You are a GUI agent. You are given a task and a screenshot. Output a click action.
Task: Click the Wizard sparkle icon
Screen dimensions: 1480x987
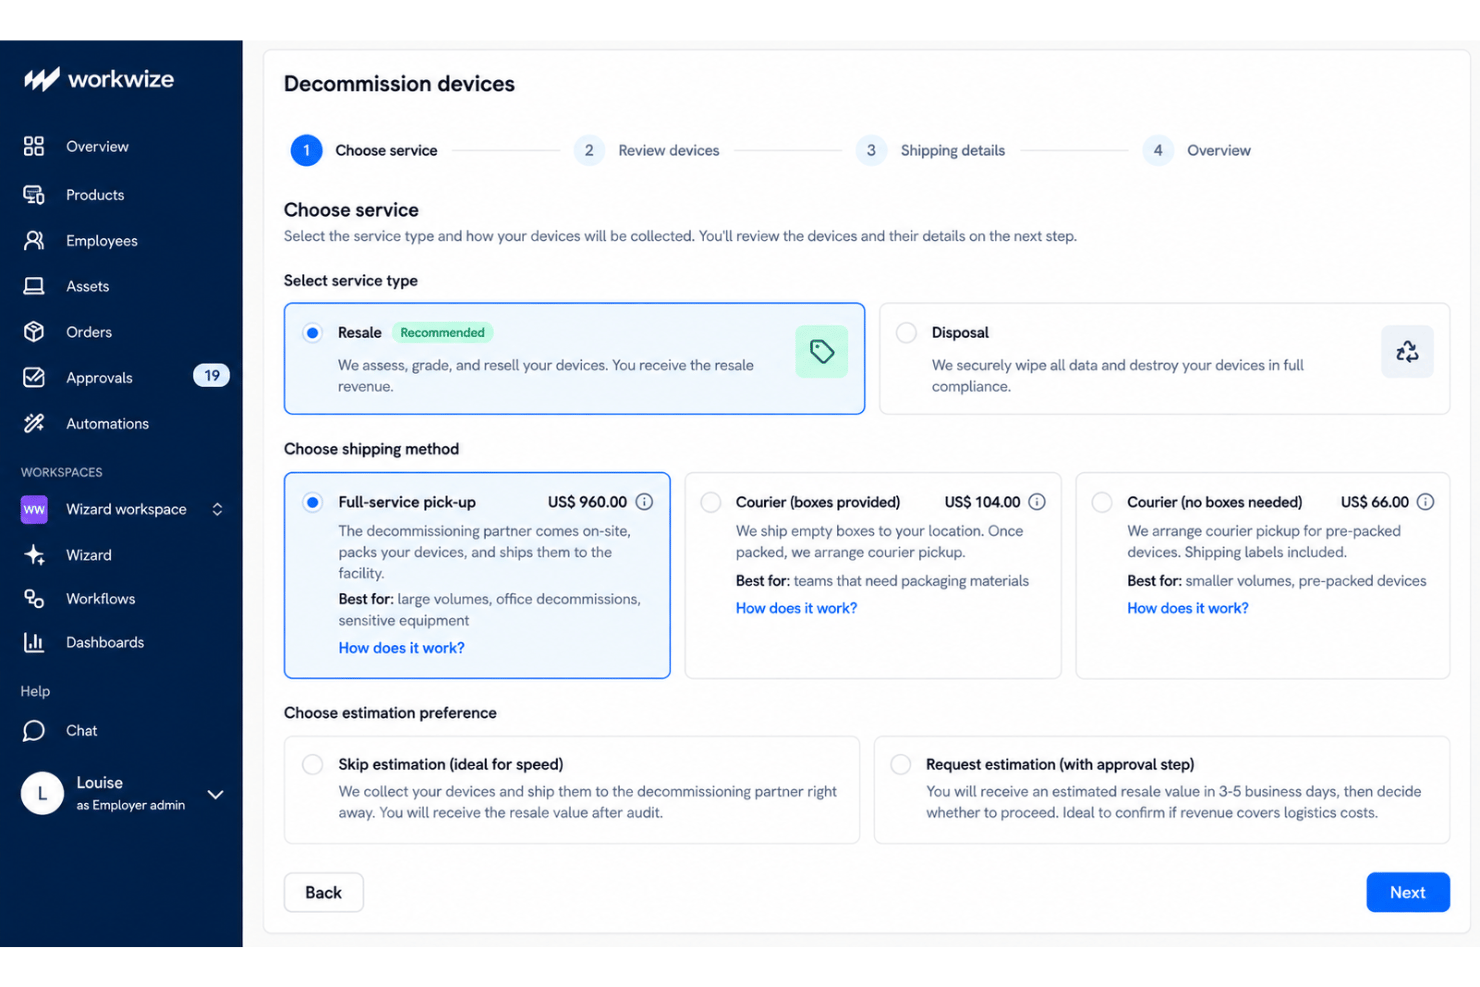coord(34,555)
